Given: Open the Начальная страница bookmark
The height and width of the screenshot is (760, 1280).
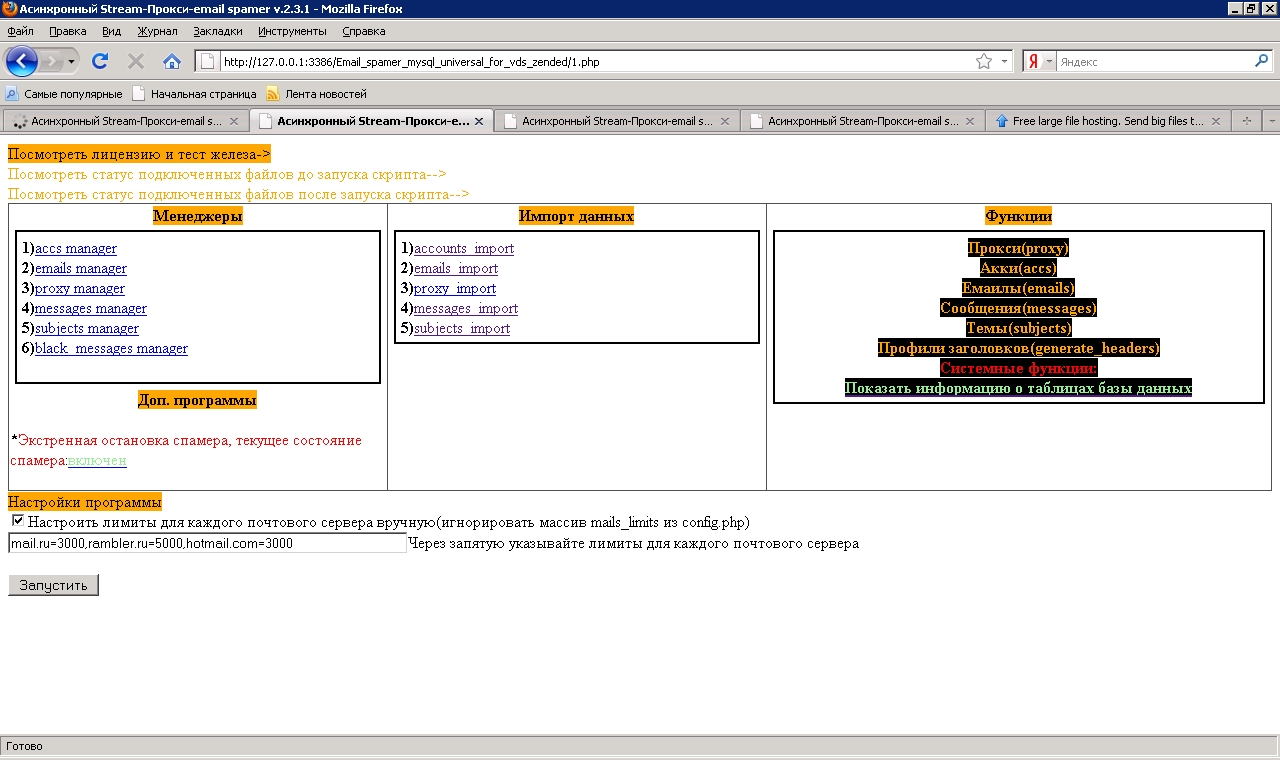Looking at the screenshot, I should pyautogui.click(x=195, y=94).
